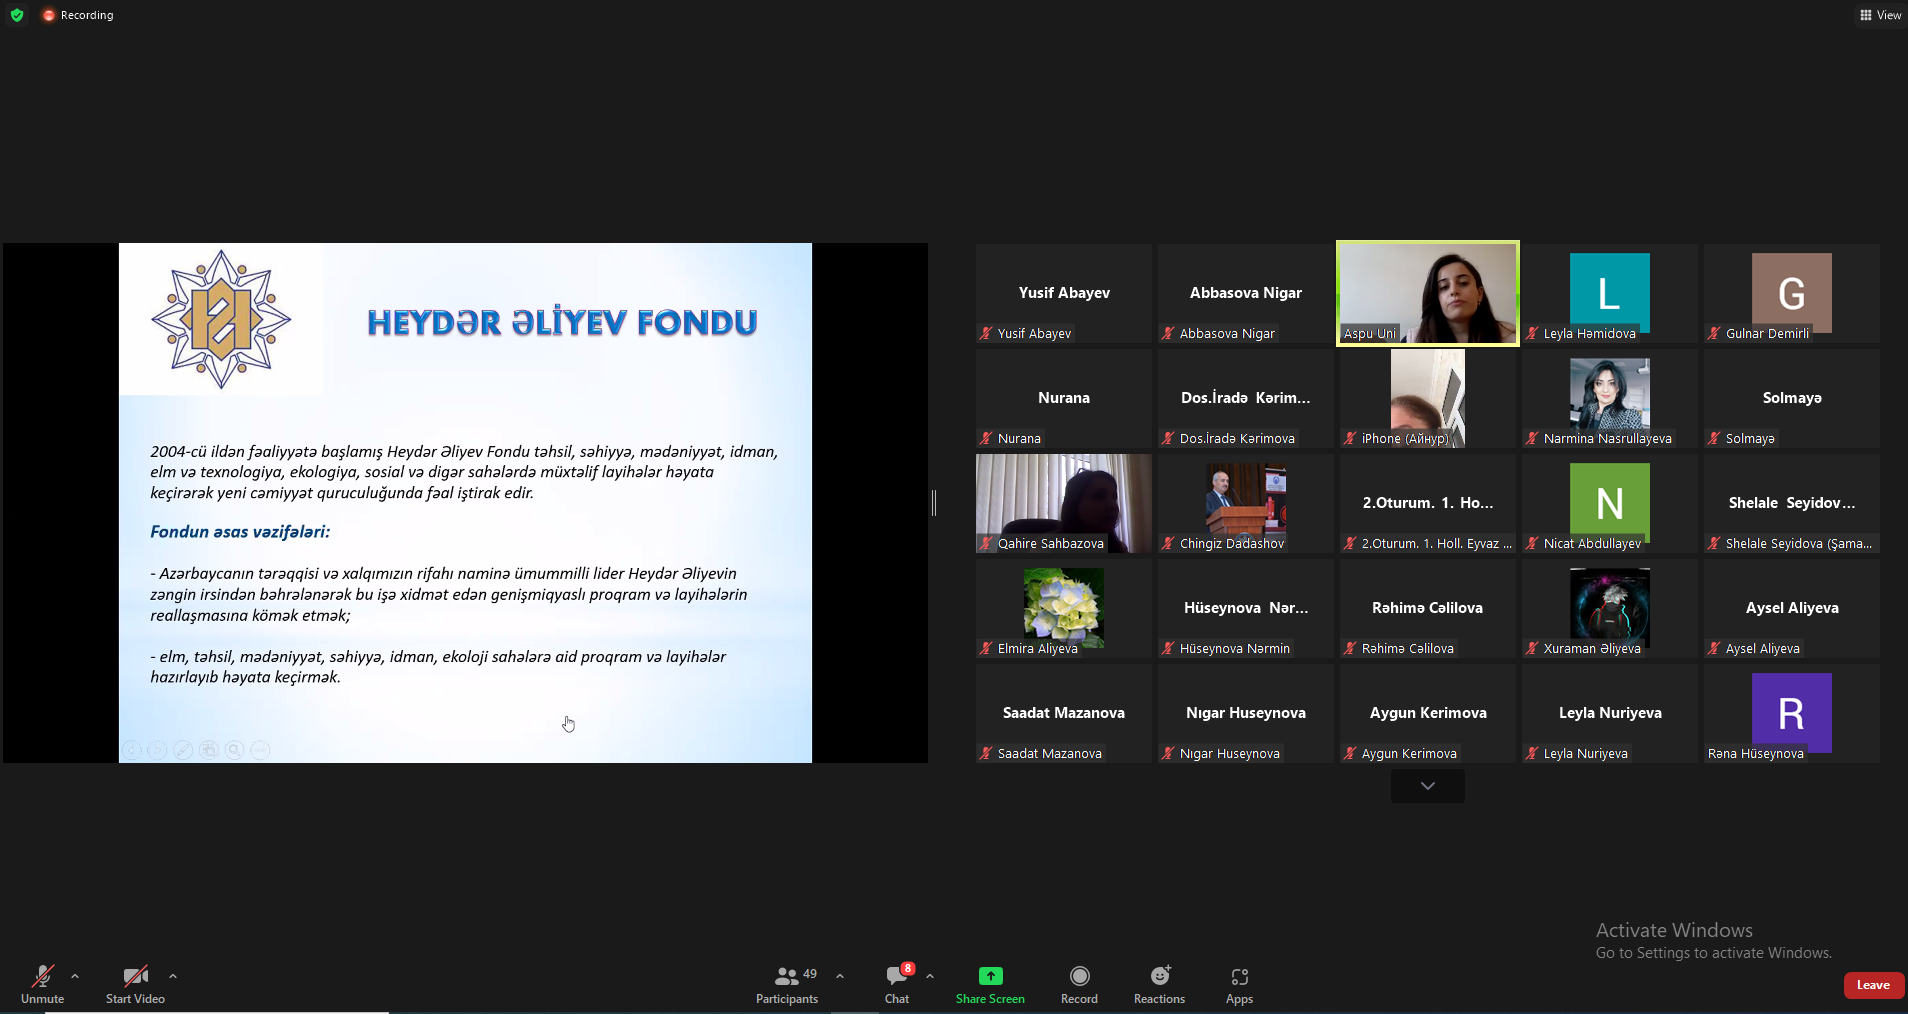This screenshot has width=1908, height=1014.
Task: Select Shelale Seyidova participant tile
Action: pyautogui.click(x=1791, y=503)
